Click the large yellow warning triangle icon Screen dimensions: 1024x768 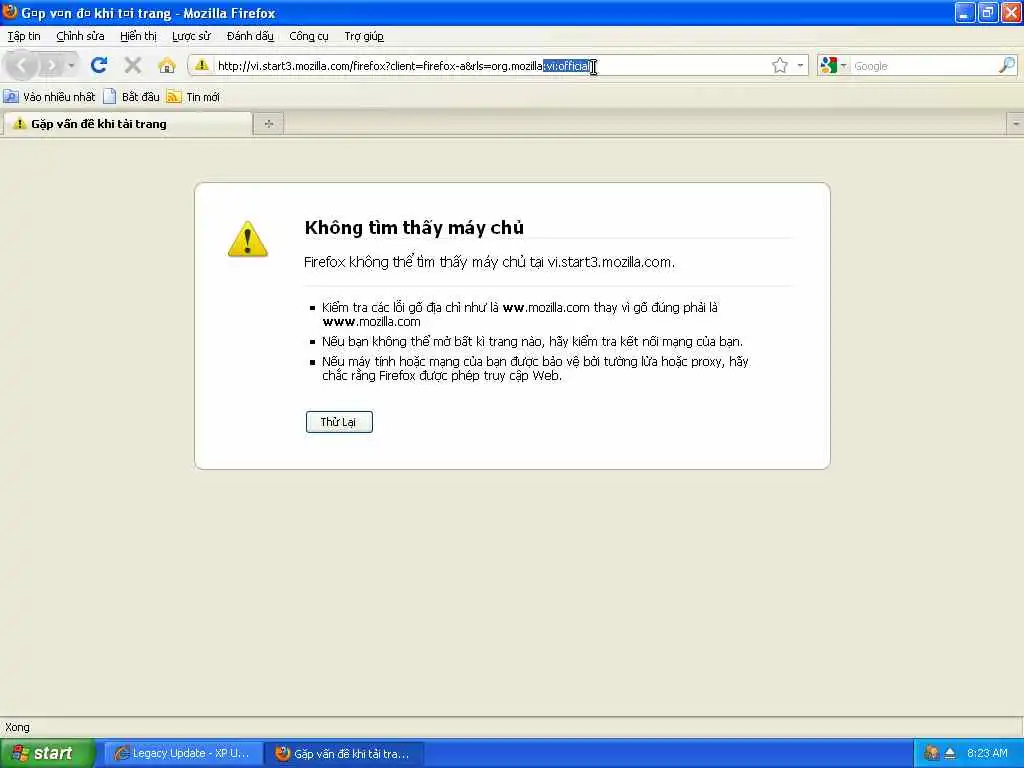coord(248,238)
